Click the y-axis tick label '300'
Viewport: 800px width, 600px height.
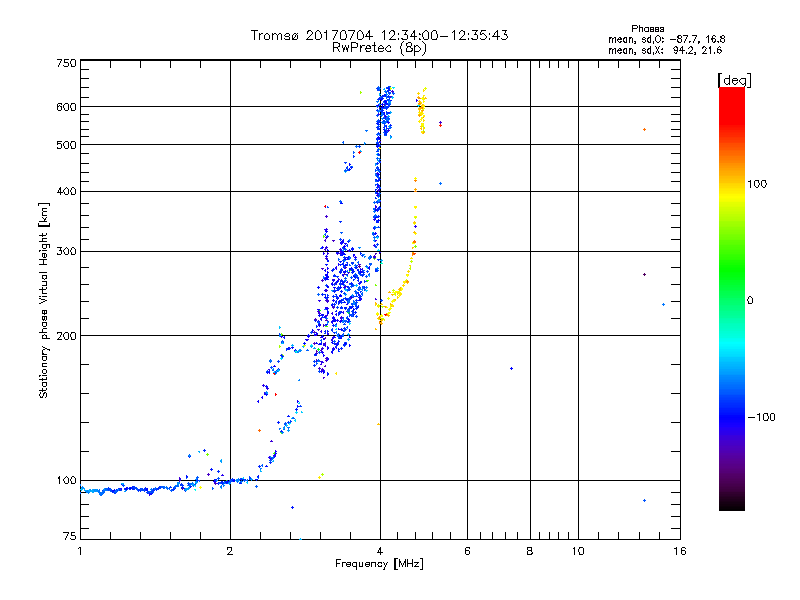(x=66, y=251)
